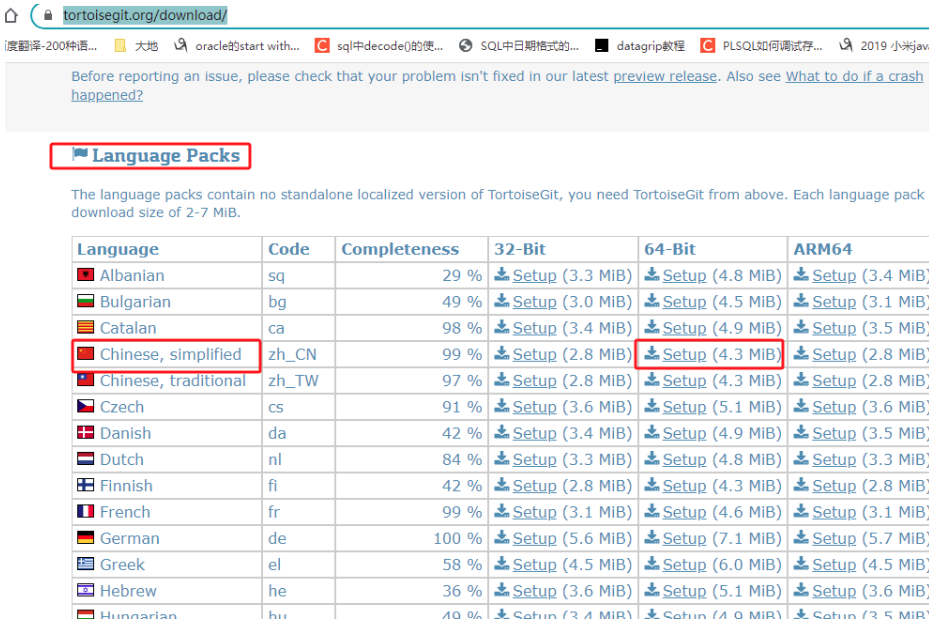Download Catalan 32-Bit Setup
Image resolution: width=929 pixels, height=633 pixels.
534,328
